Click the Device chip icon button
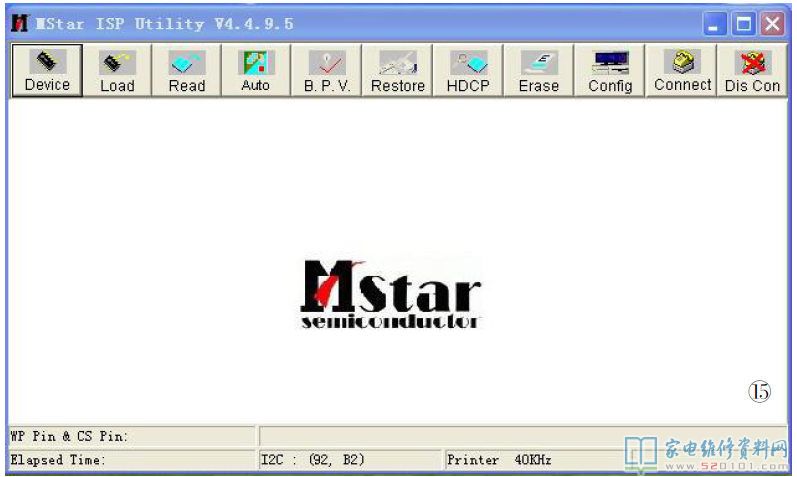 pyautogui.click(x=47, y=71)
